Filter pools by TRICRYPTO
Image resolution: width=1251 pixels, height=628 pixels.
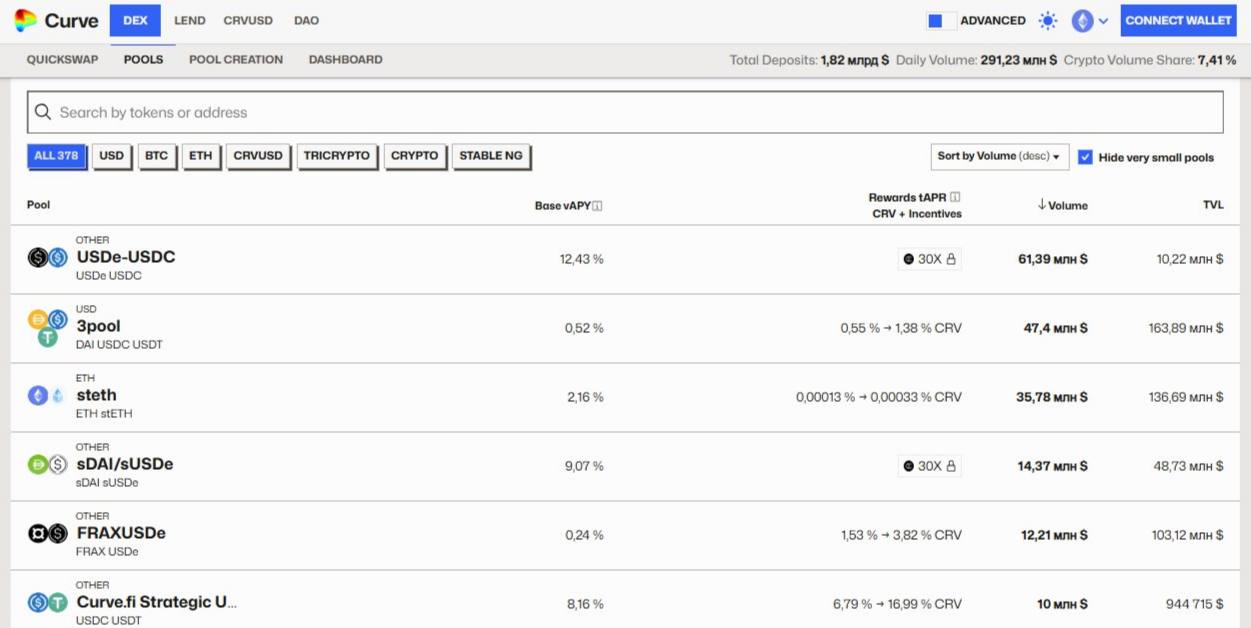click(x=337, y=156)
